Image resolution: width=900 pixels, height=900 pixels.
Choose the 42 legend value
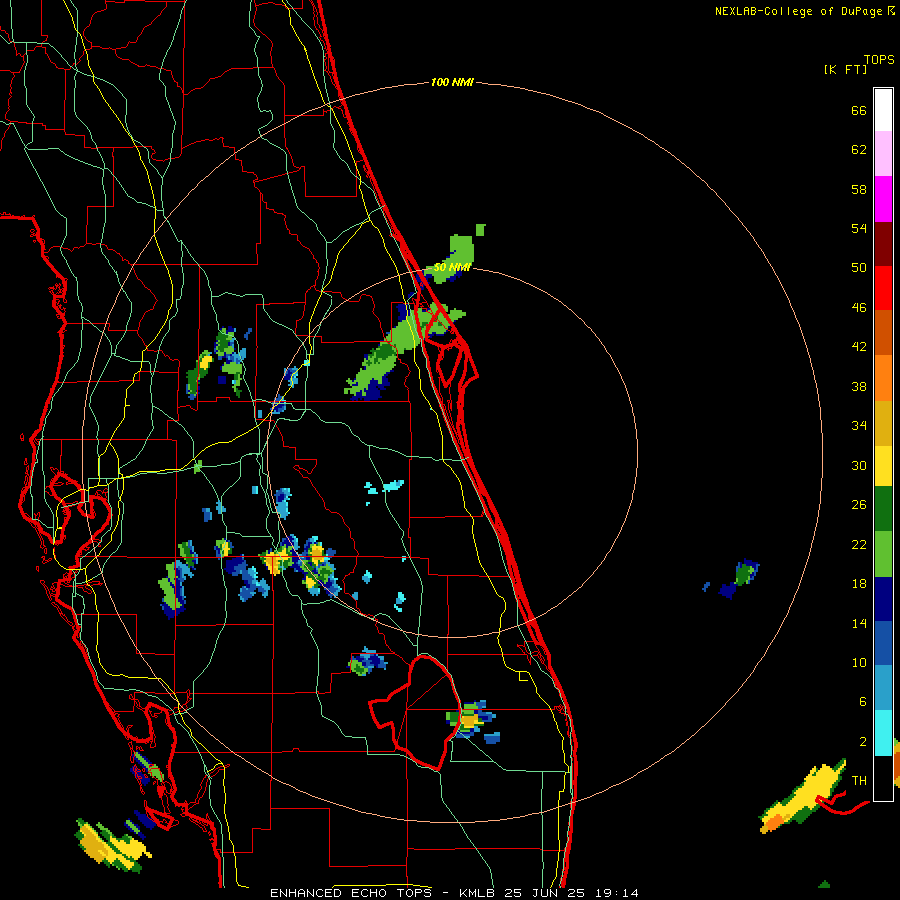(859, 347)
